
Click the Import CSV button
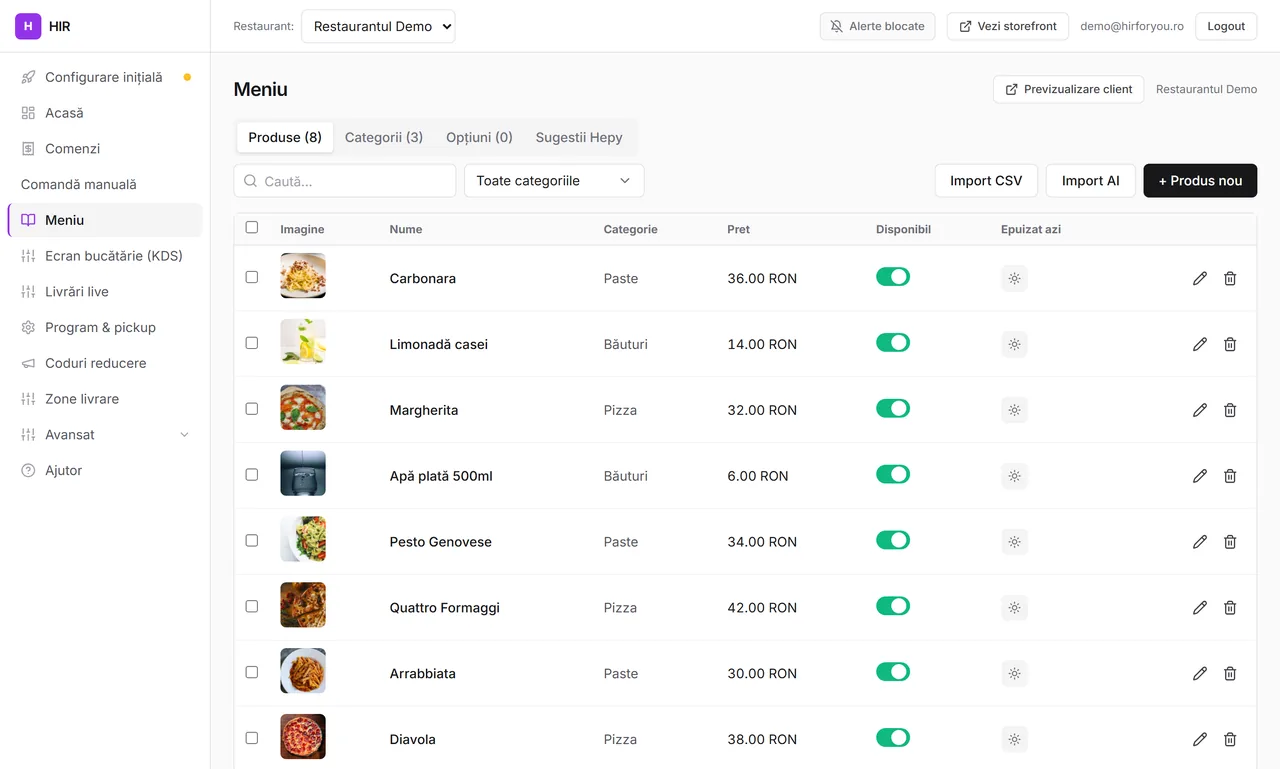(986, 181)
